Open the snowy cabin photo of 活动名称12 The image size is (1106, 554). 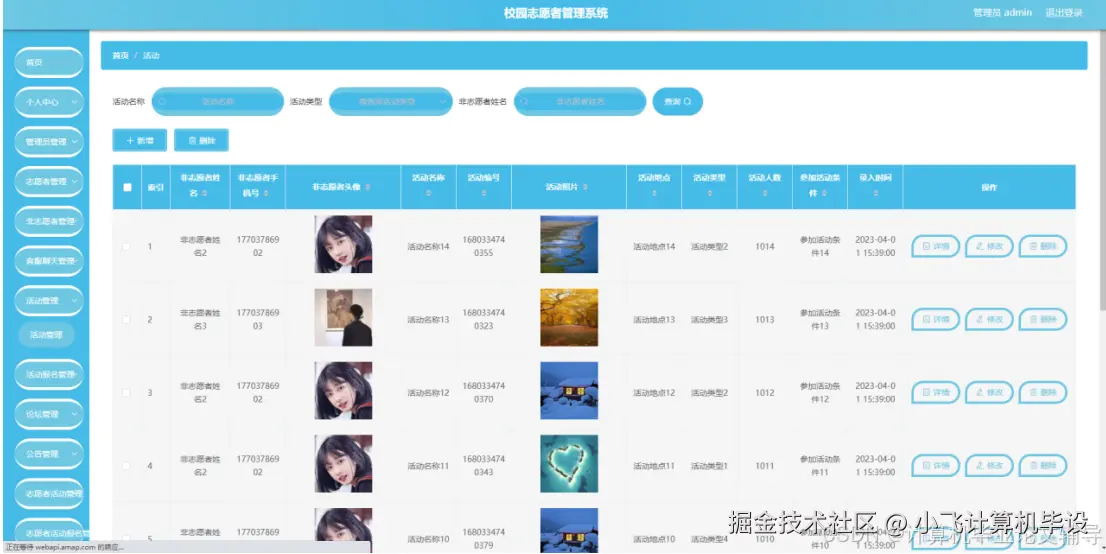pyautogui.click(x=569, y=391)
